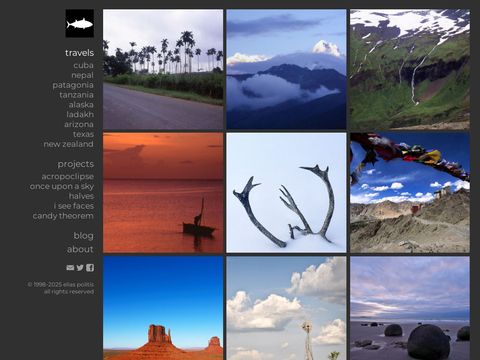Open the acropoclipse project
Screen dimensions: 480x360
pyautogui.click(x=68, y=176)
